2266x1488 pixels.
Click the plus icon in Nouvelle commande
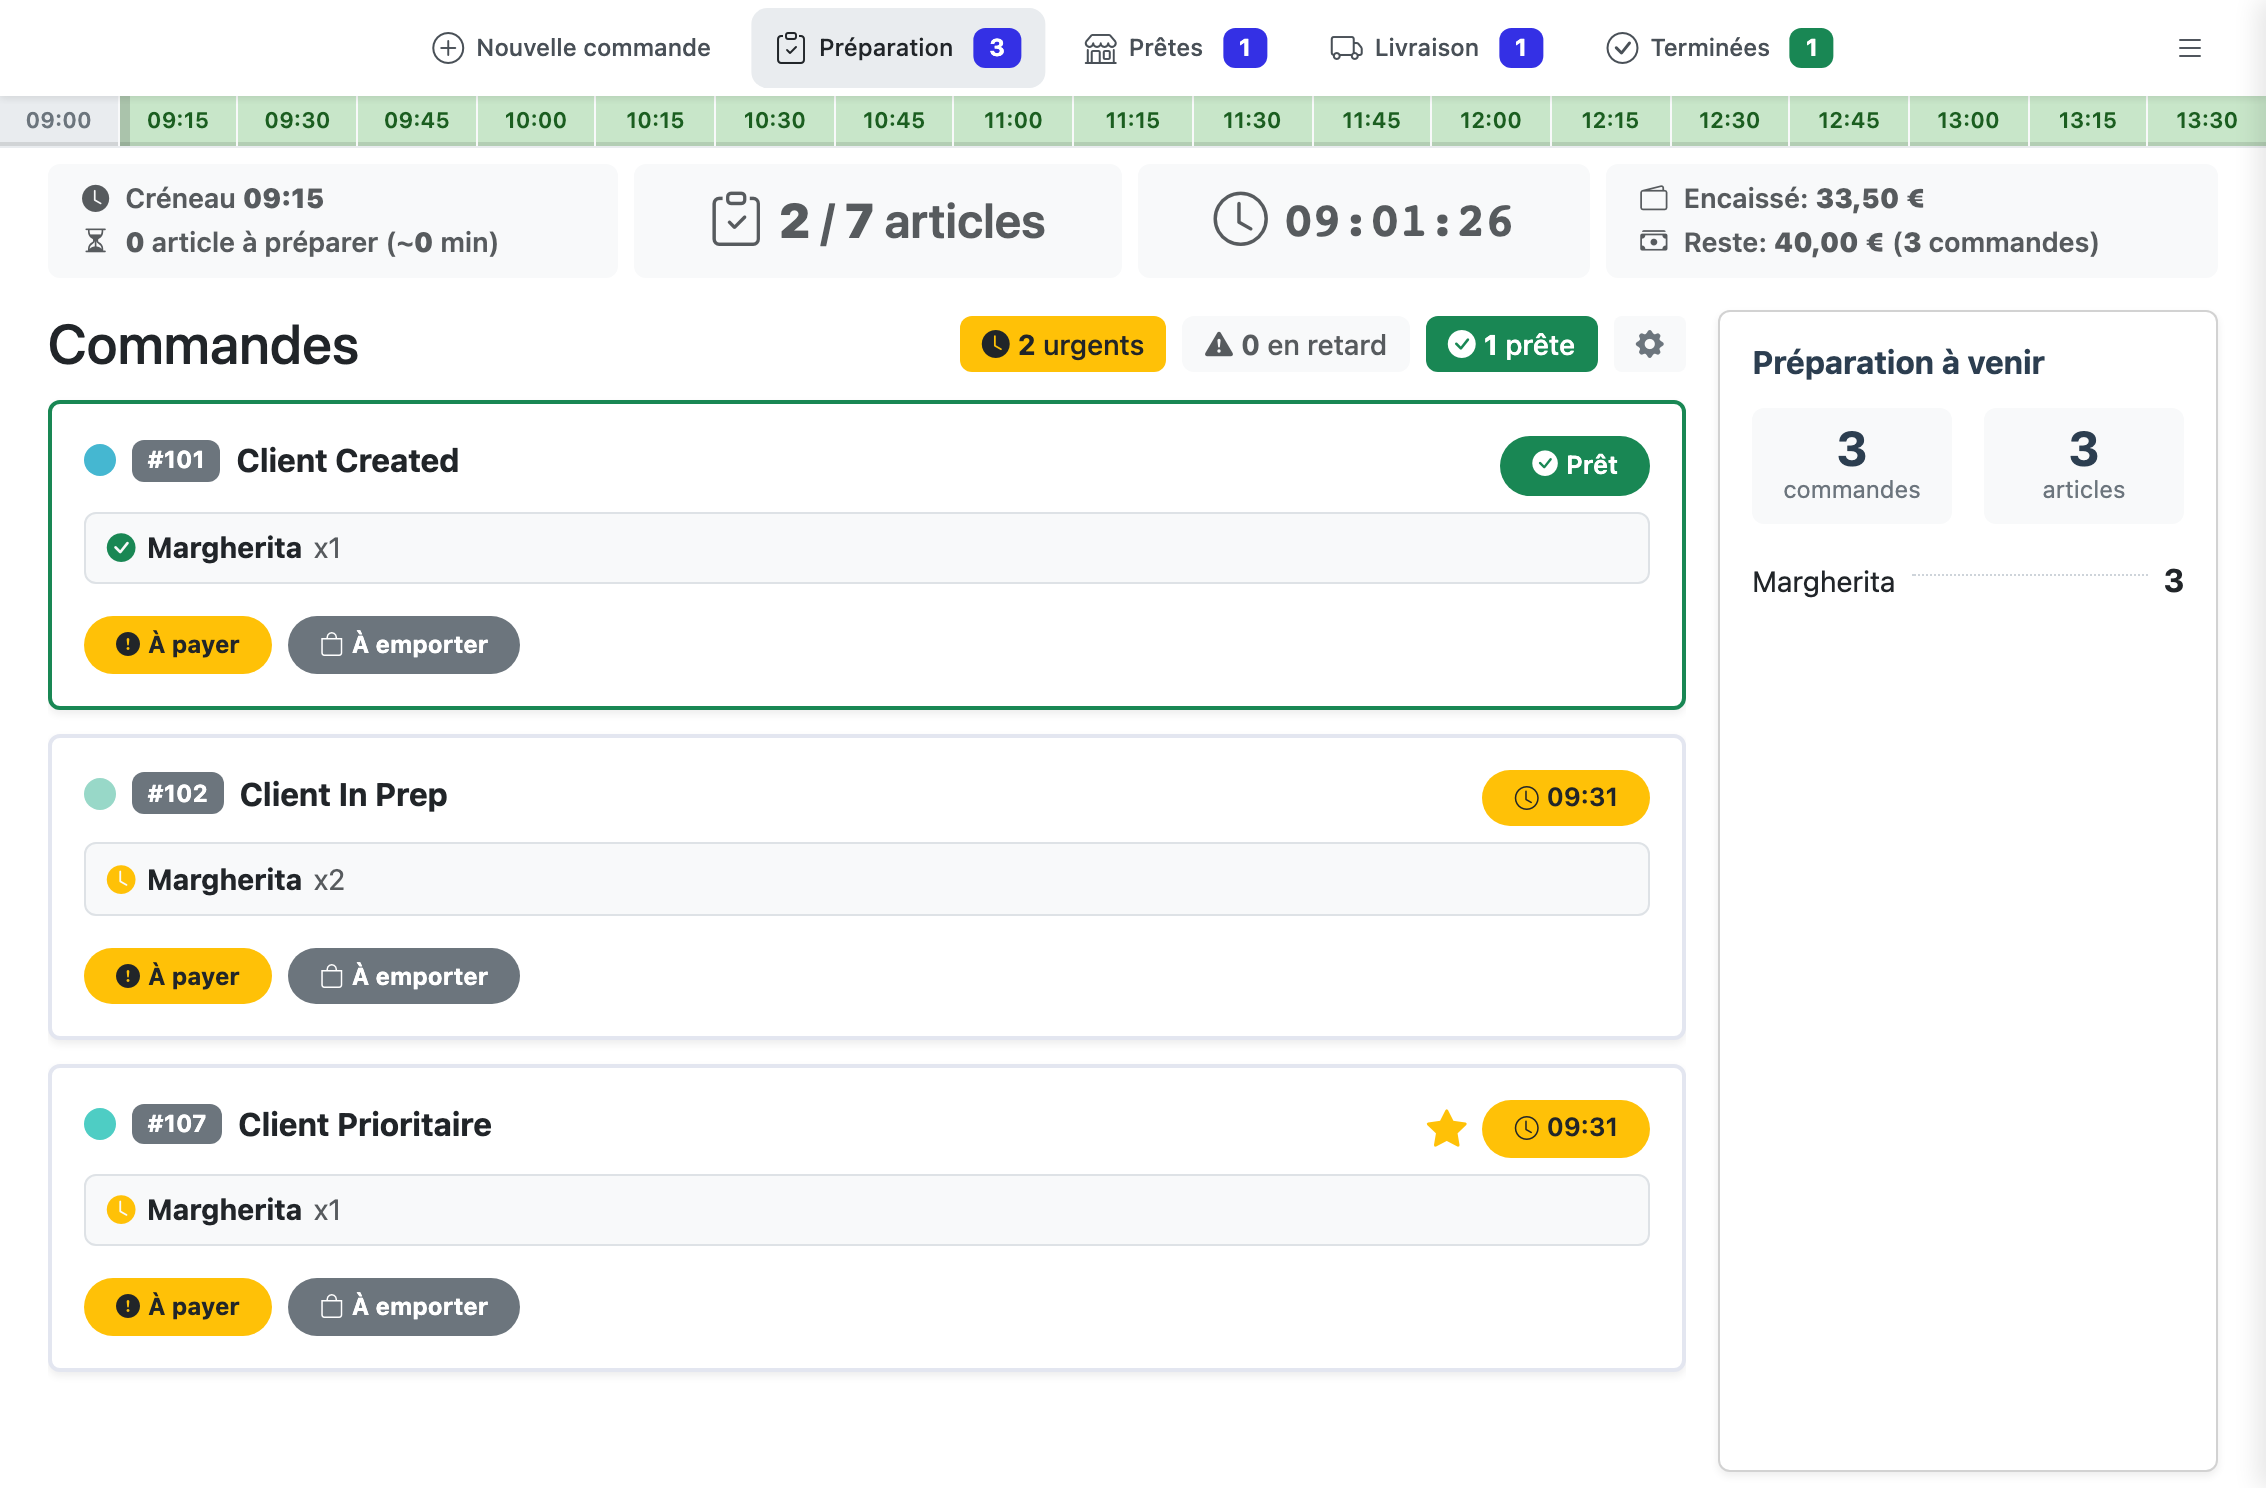click(447, 48)
